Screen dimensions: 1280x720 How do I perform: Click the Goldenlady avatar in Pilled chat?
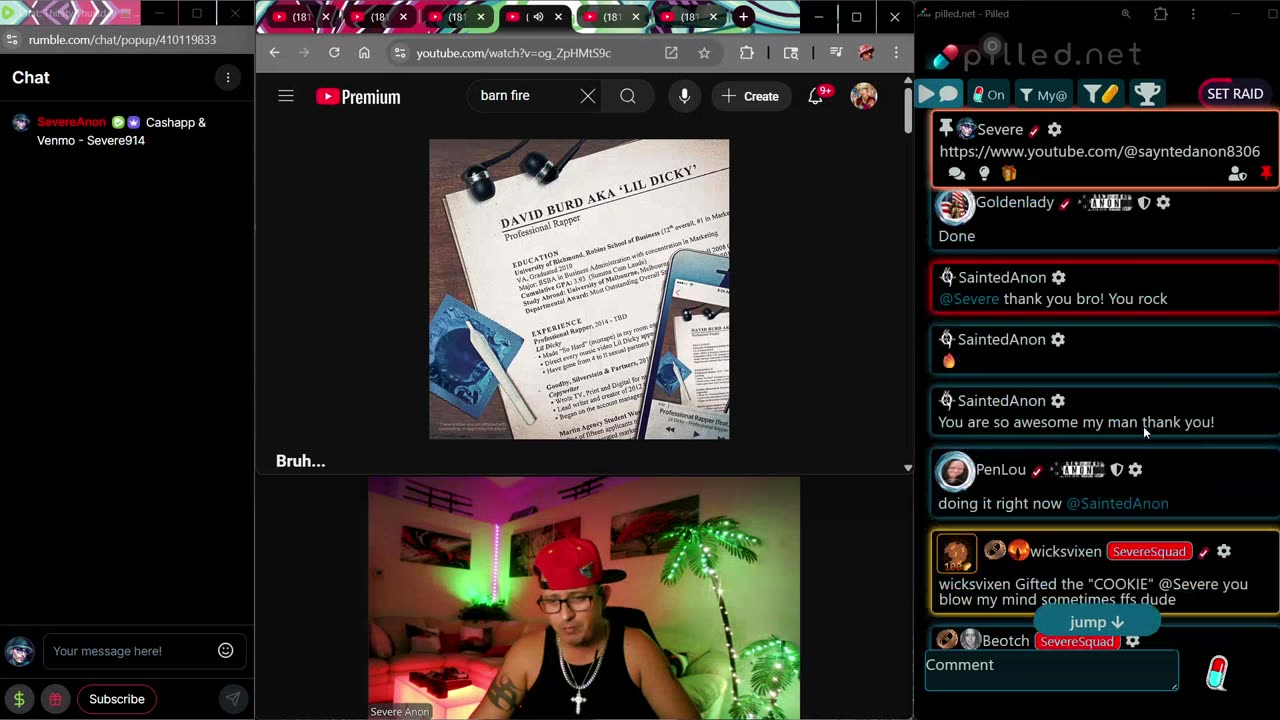coord(954,204)
